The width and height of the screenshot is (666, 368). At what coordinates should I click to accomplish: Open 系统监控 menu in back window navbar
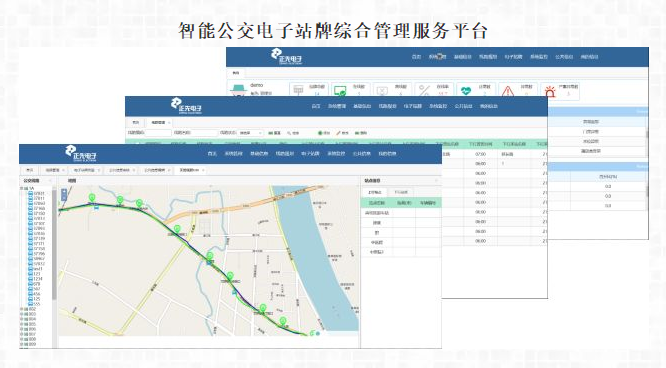539,57
